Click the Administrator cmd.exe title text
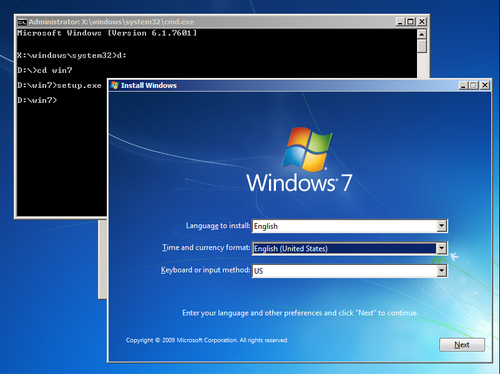The width and height of the screenshot is (500, 374). coord(111,22)
